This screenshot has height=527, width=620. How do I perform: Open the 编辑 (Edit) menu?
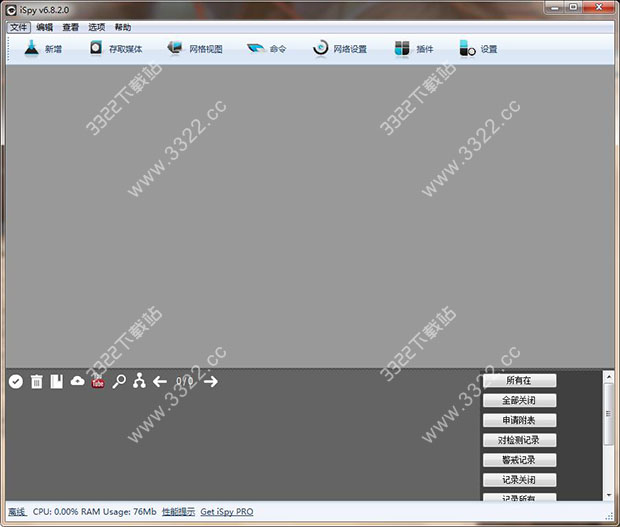click(45, 27)
